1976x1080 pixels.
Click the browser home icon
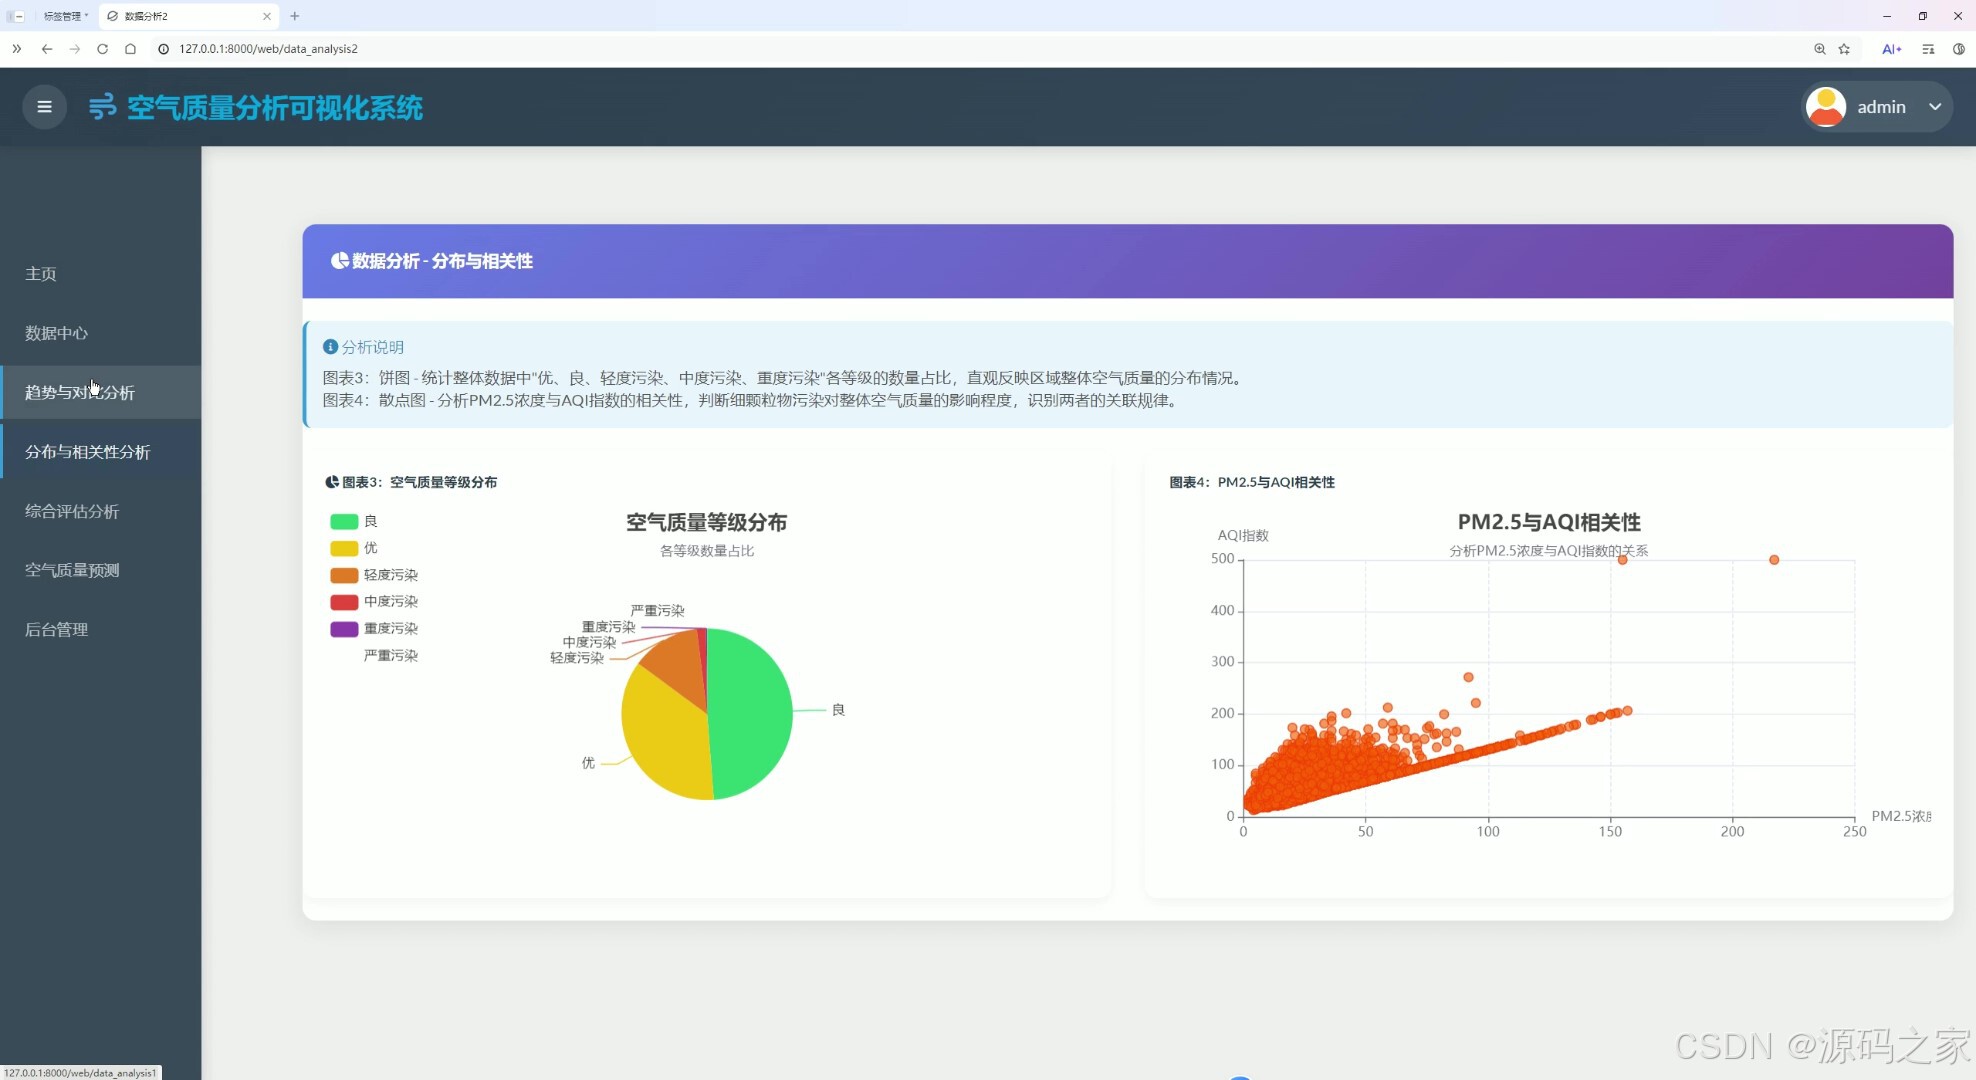click(x=130, y=49)
